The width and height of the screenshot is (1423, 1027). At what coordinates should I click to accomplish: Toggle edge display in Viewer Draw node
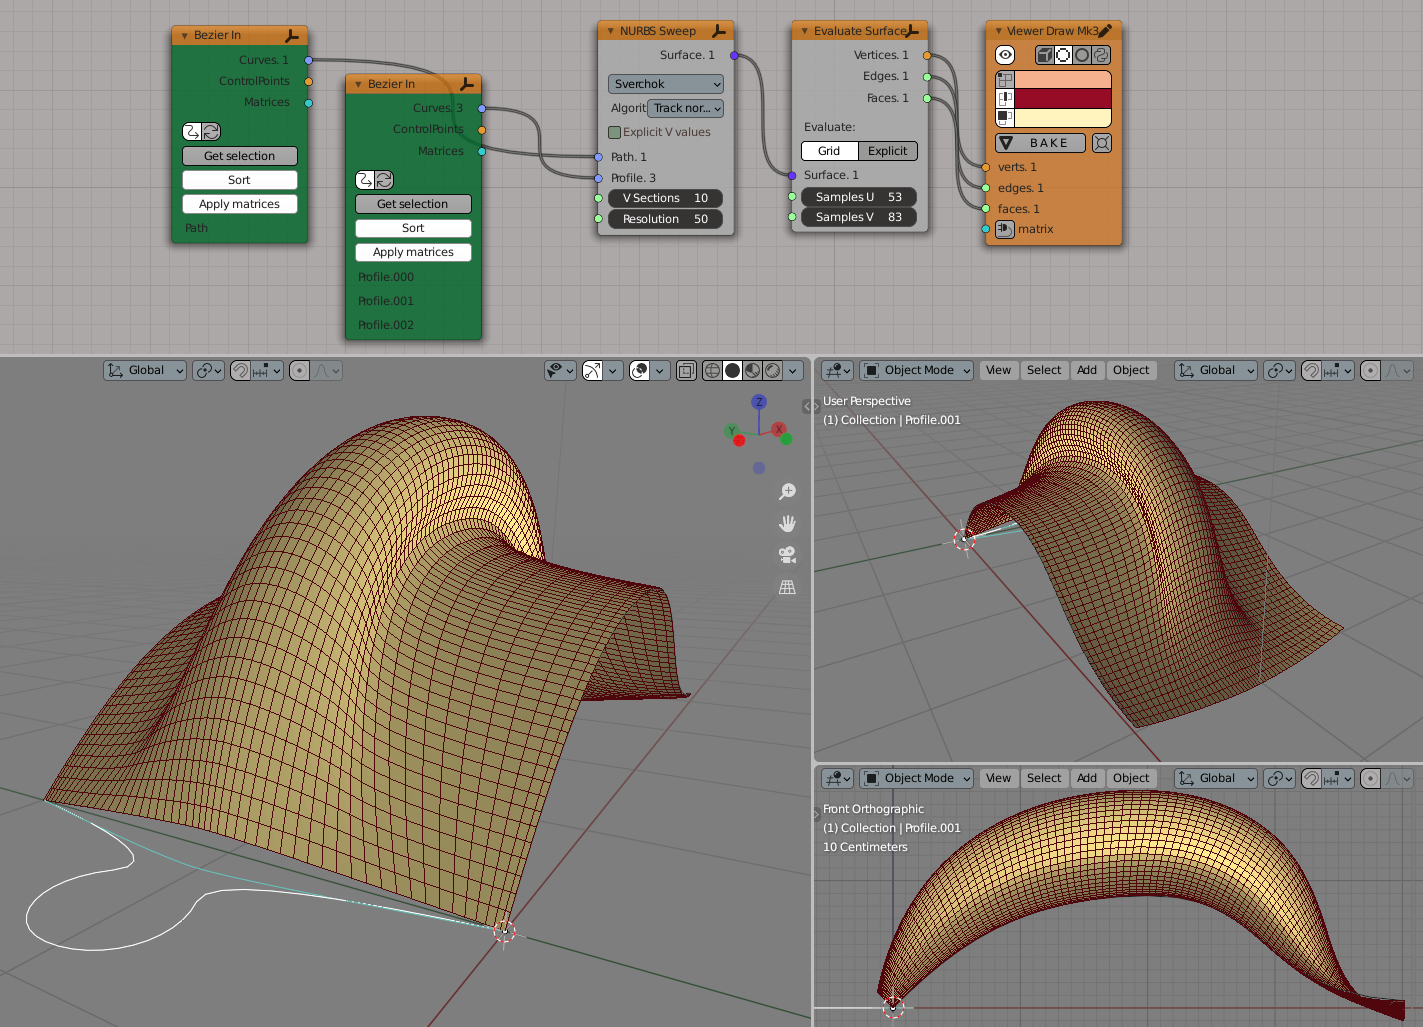1005,98
